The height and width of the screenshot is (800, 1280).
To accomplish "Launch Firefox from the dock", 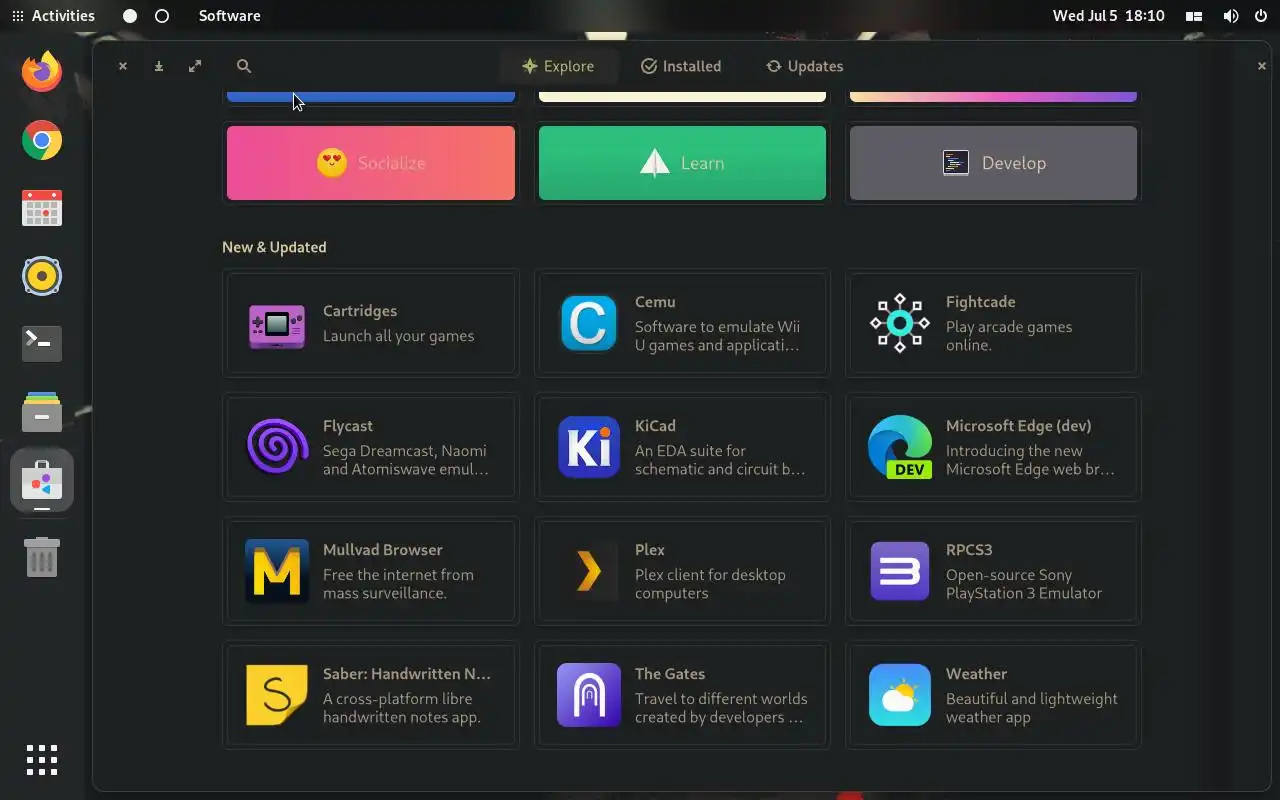I will click(42, 71).
